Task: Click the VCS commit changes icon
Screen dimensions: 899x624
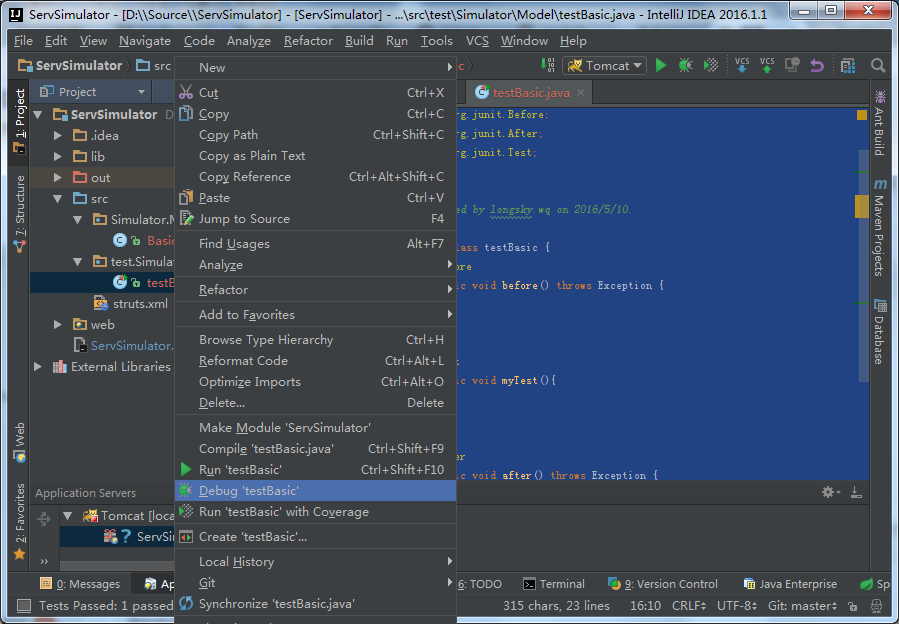Action: (x=767, y=65)
